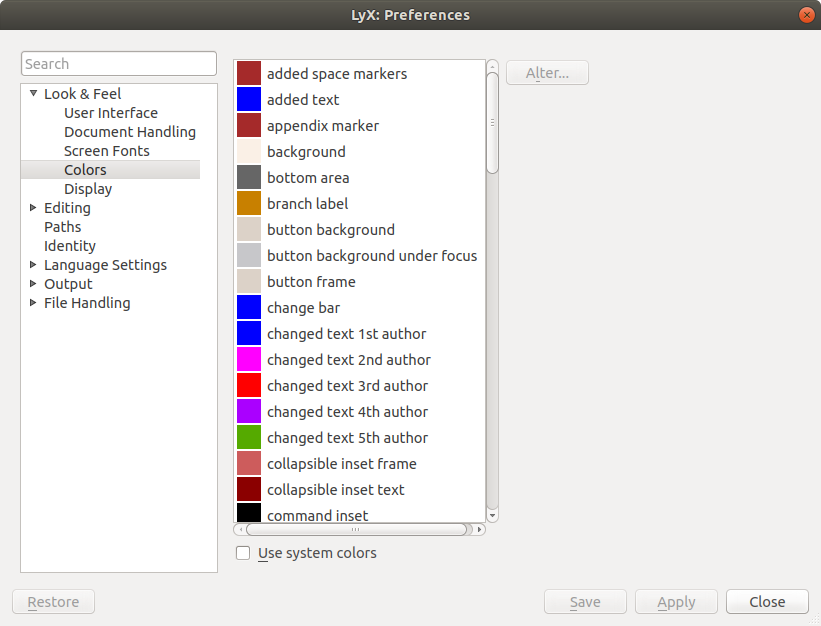Viewport: 821px width, 626px height.
Task: Expand the Editing preferences section
Action: point(33,208)
